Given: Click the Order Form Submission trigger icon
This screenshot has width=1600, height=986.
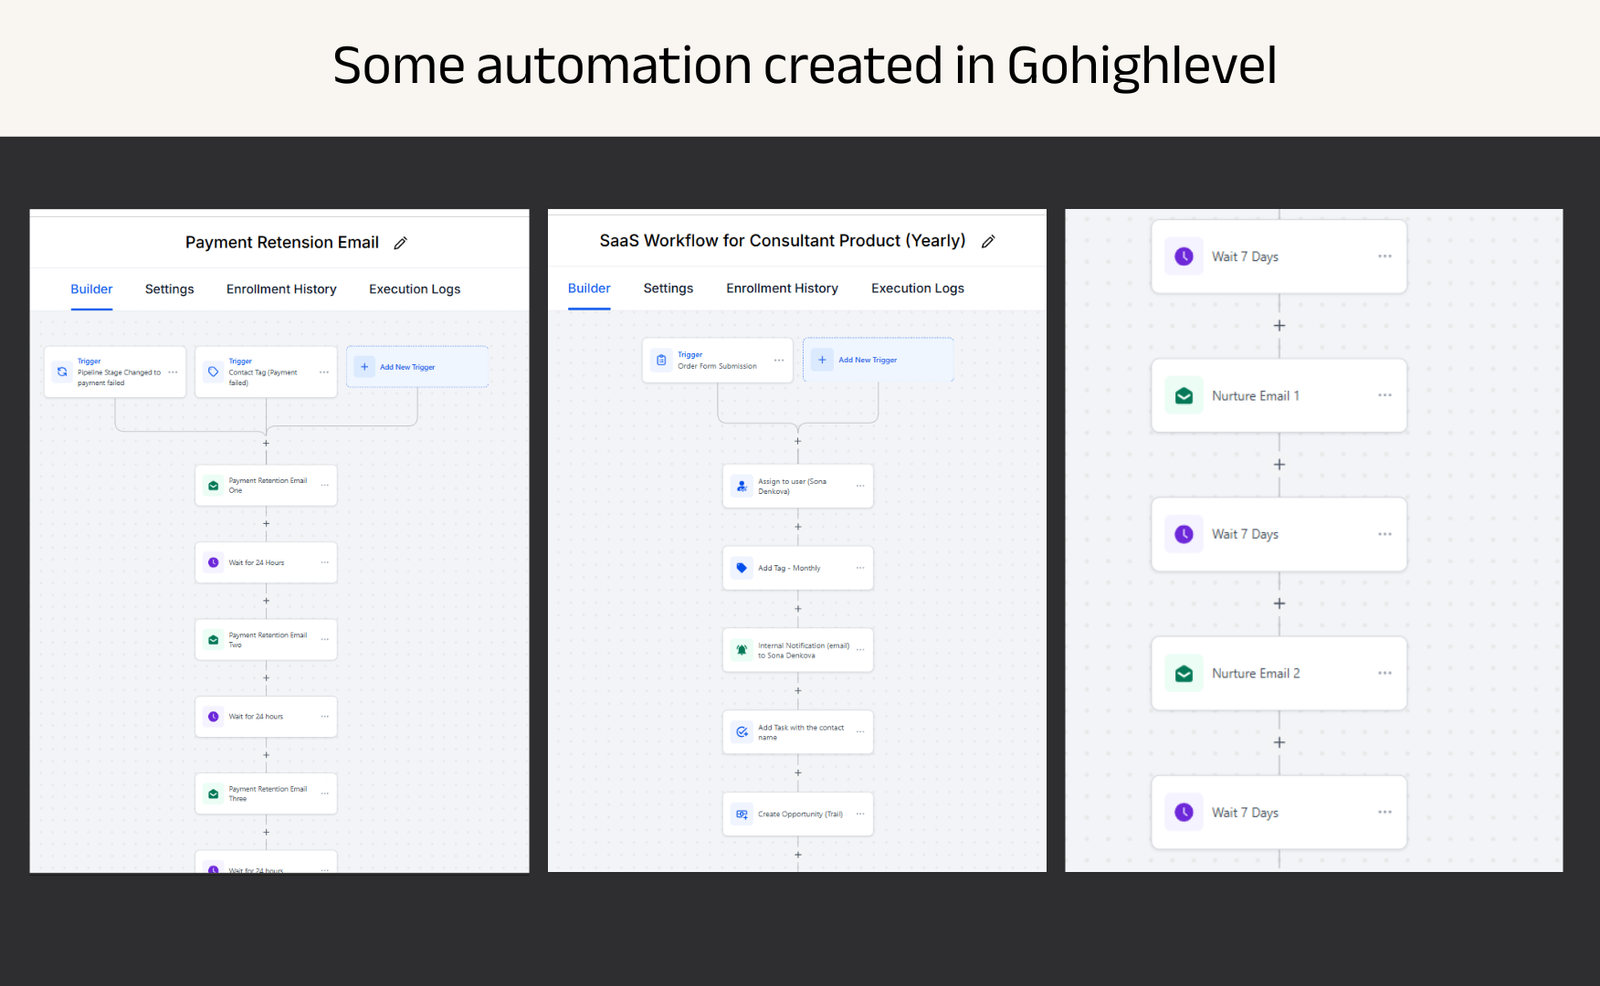Looking at the screenshot, I should tap(661, 360).
